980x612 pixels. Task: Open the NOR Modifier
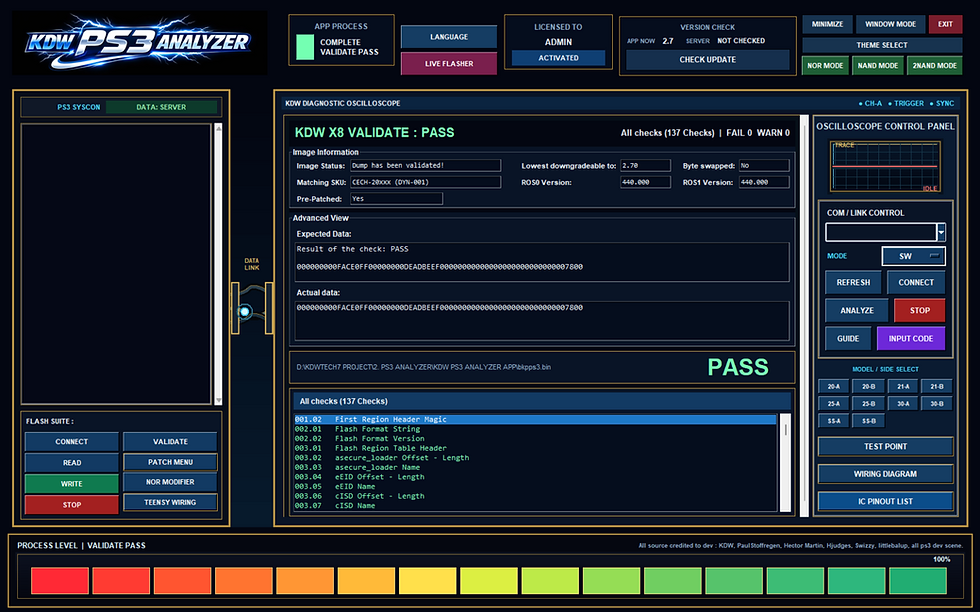coord(170,483)
